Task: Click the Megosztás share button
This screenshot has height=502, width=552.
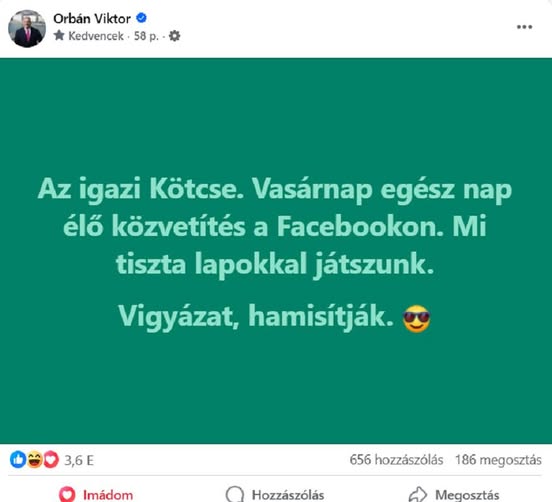Action: tap(454, 495)
